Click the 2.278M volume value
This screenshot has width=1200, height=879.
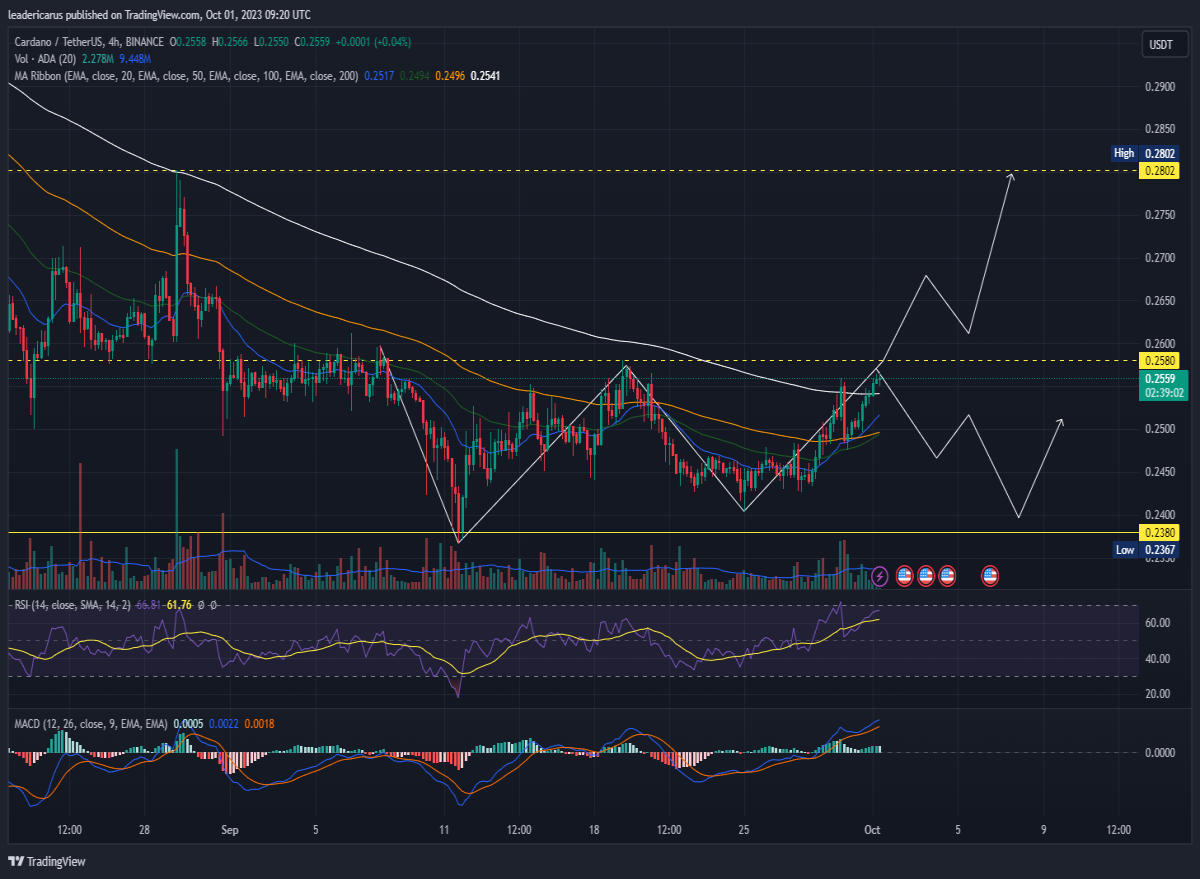click(99, 59)
